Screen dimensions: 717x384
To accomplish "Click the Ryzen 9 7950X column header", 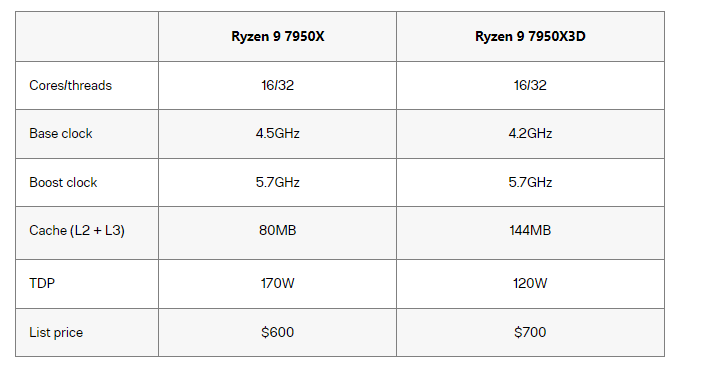I will 278,37.
